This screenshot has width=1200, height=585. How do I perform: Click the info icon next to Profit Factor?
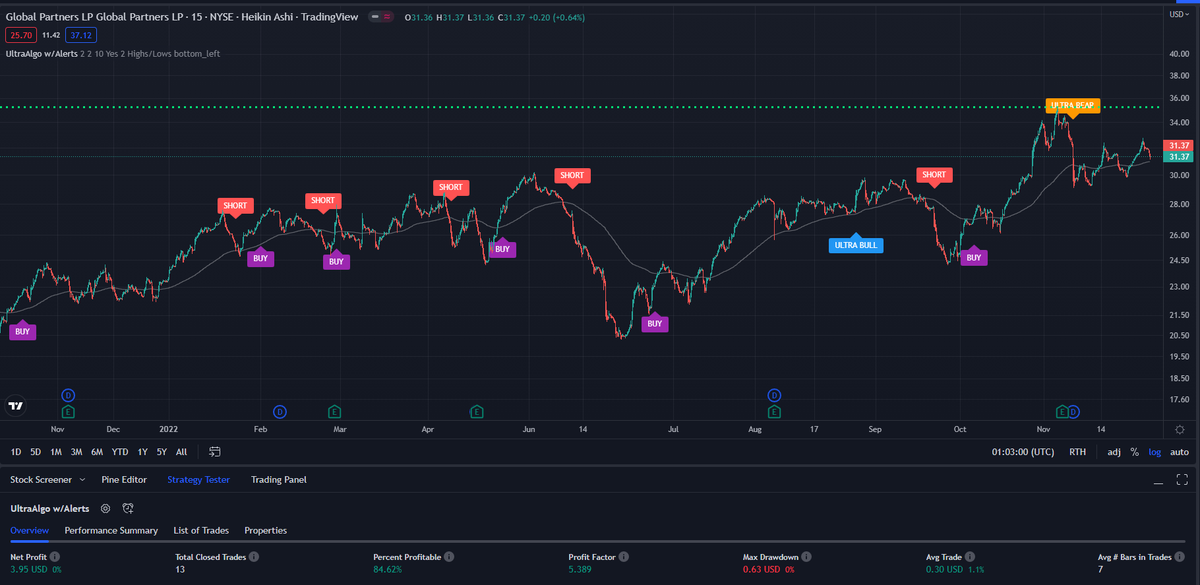coord(624,556)
